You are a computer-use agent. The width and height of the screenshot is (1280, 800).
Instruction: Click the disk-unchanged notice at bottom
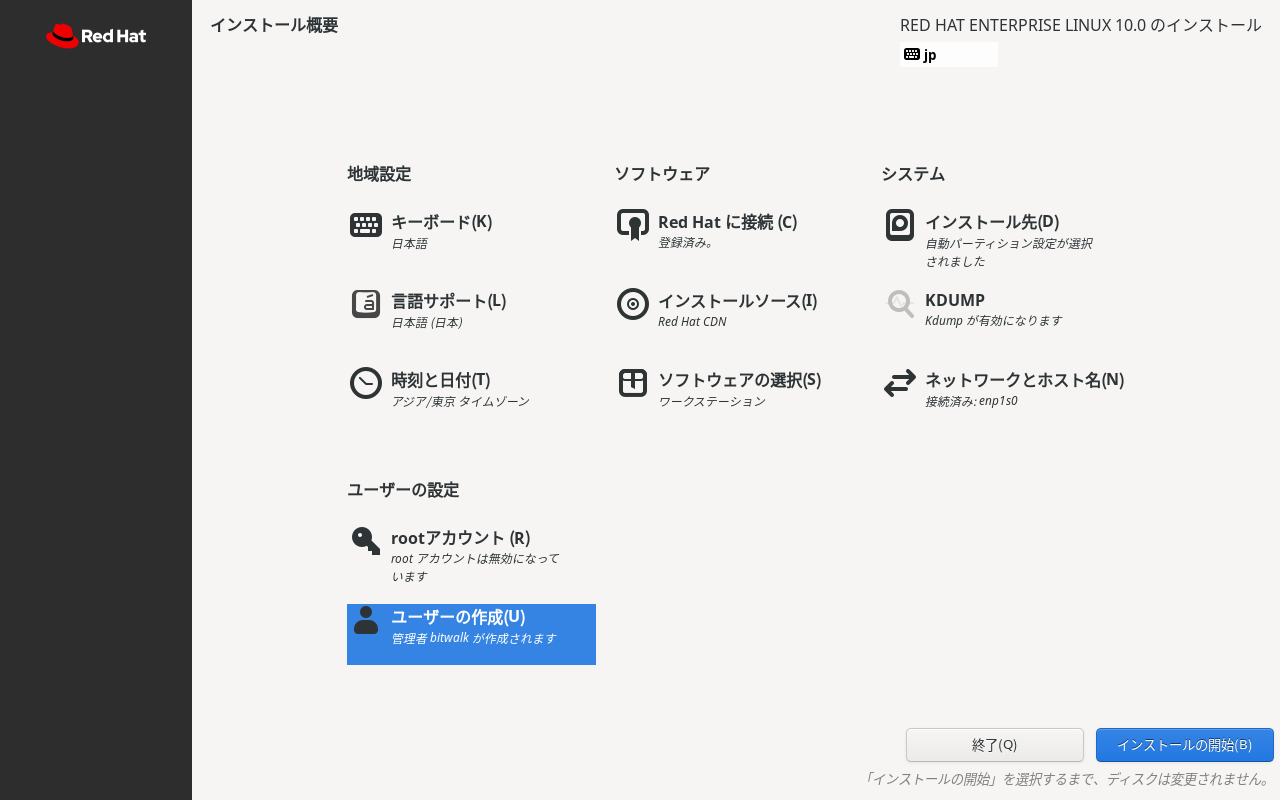coord(1067,779)
